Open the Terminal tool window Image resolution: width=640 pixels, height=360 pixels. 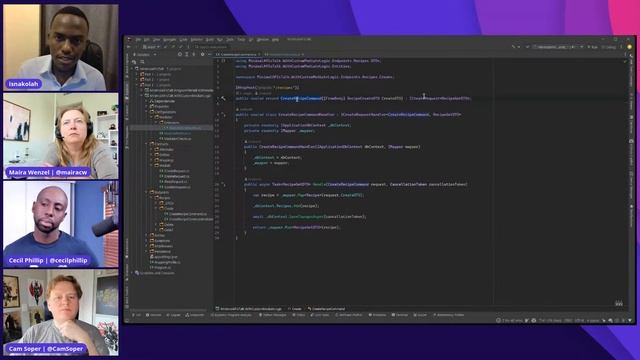(400, 315)
